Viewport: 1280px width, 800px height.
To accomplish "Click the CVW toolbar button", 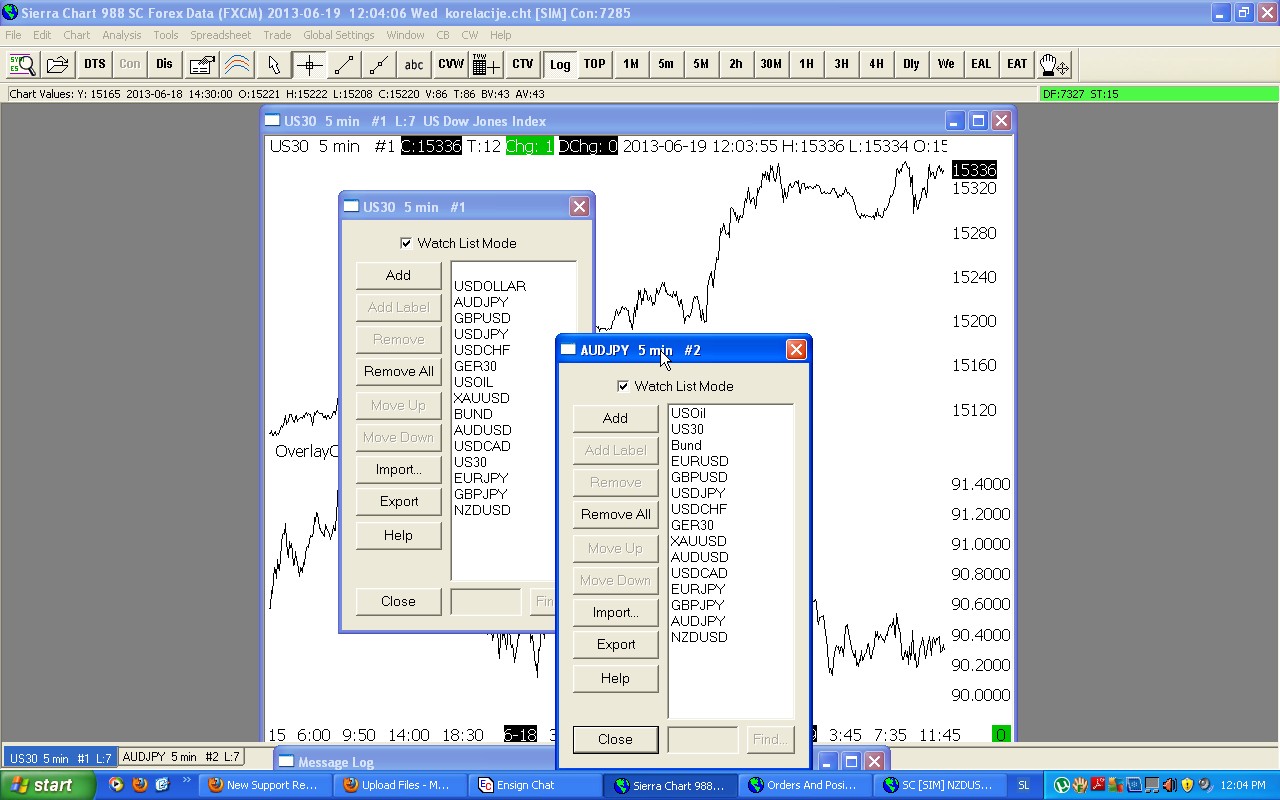I will [451, 65].
